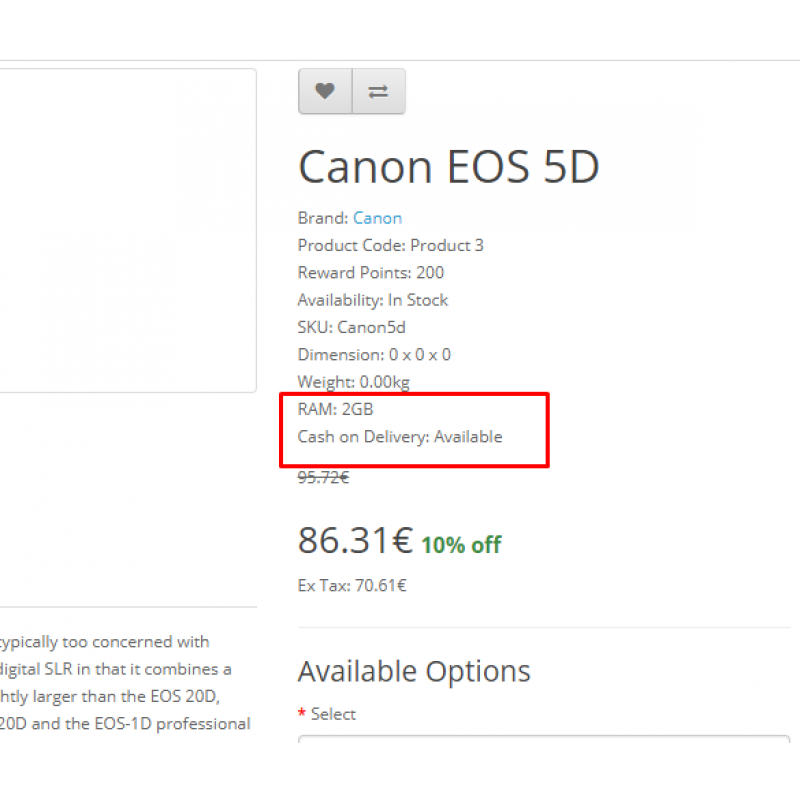Select the Canon EOS 5D product title

448,167
